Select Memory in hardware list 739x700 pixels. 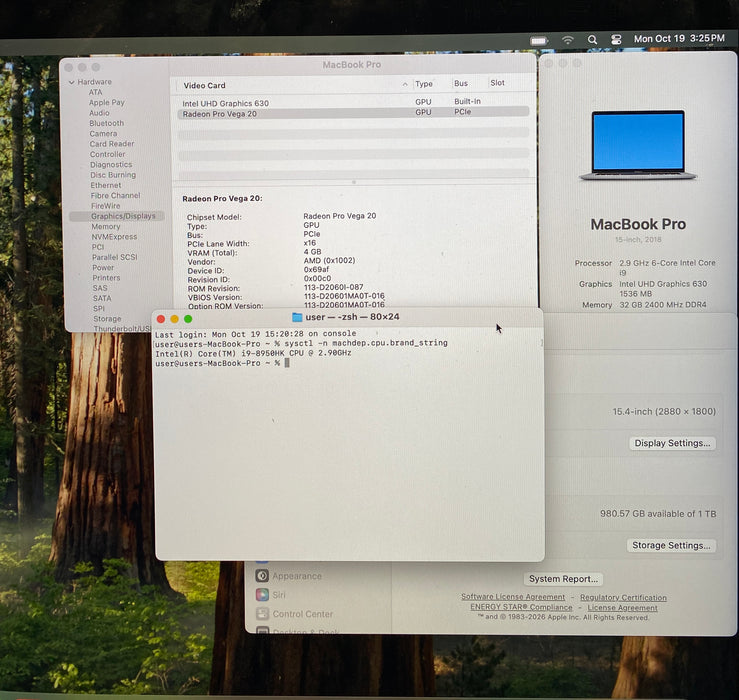106,226
